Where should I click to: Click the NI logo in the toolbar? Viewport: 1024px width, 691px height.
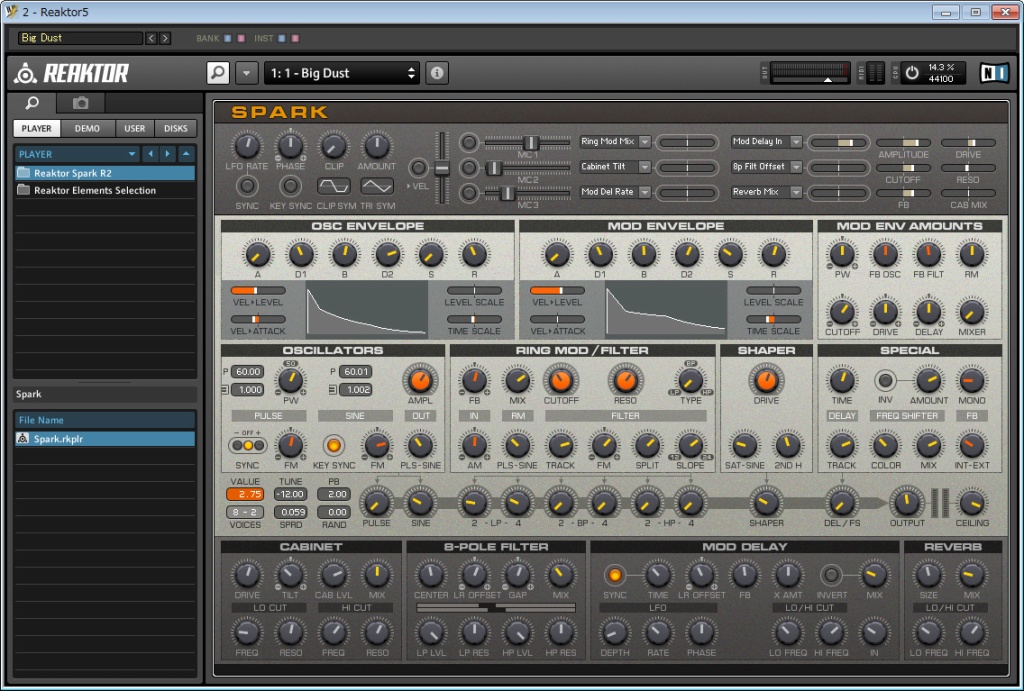pyautogui.click(x=994, y=72)
